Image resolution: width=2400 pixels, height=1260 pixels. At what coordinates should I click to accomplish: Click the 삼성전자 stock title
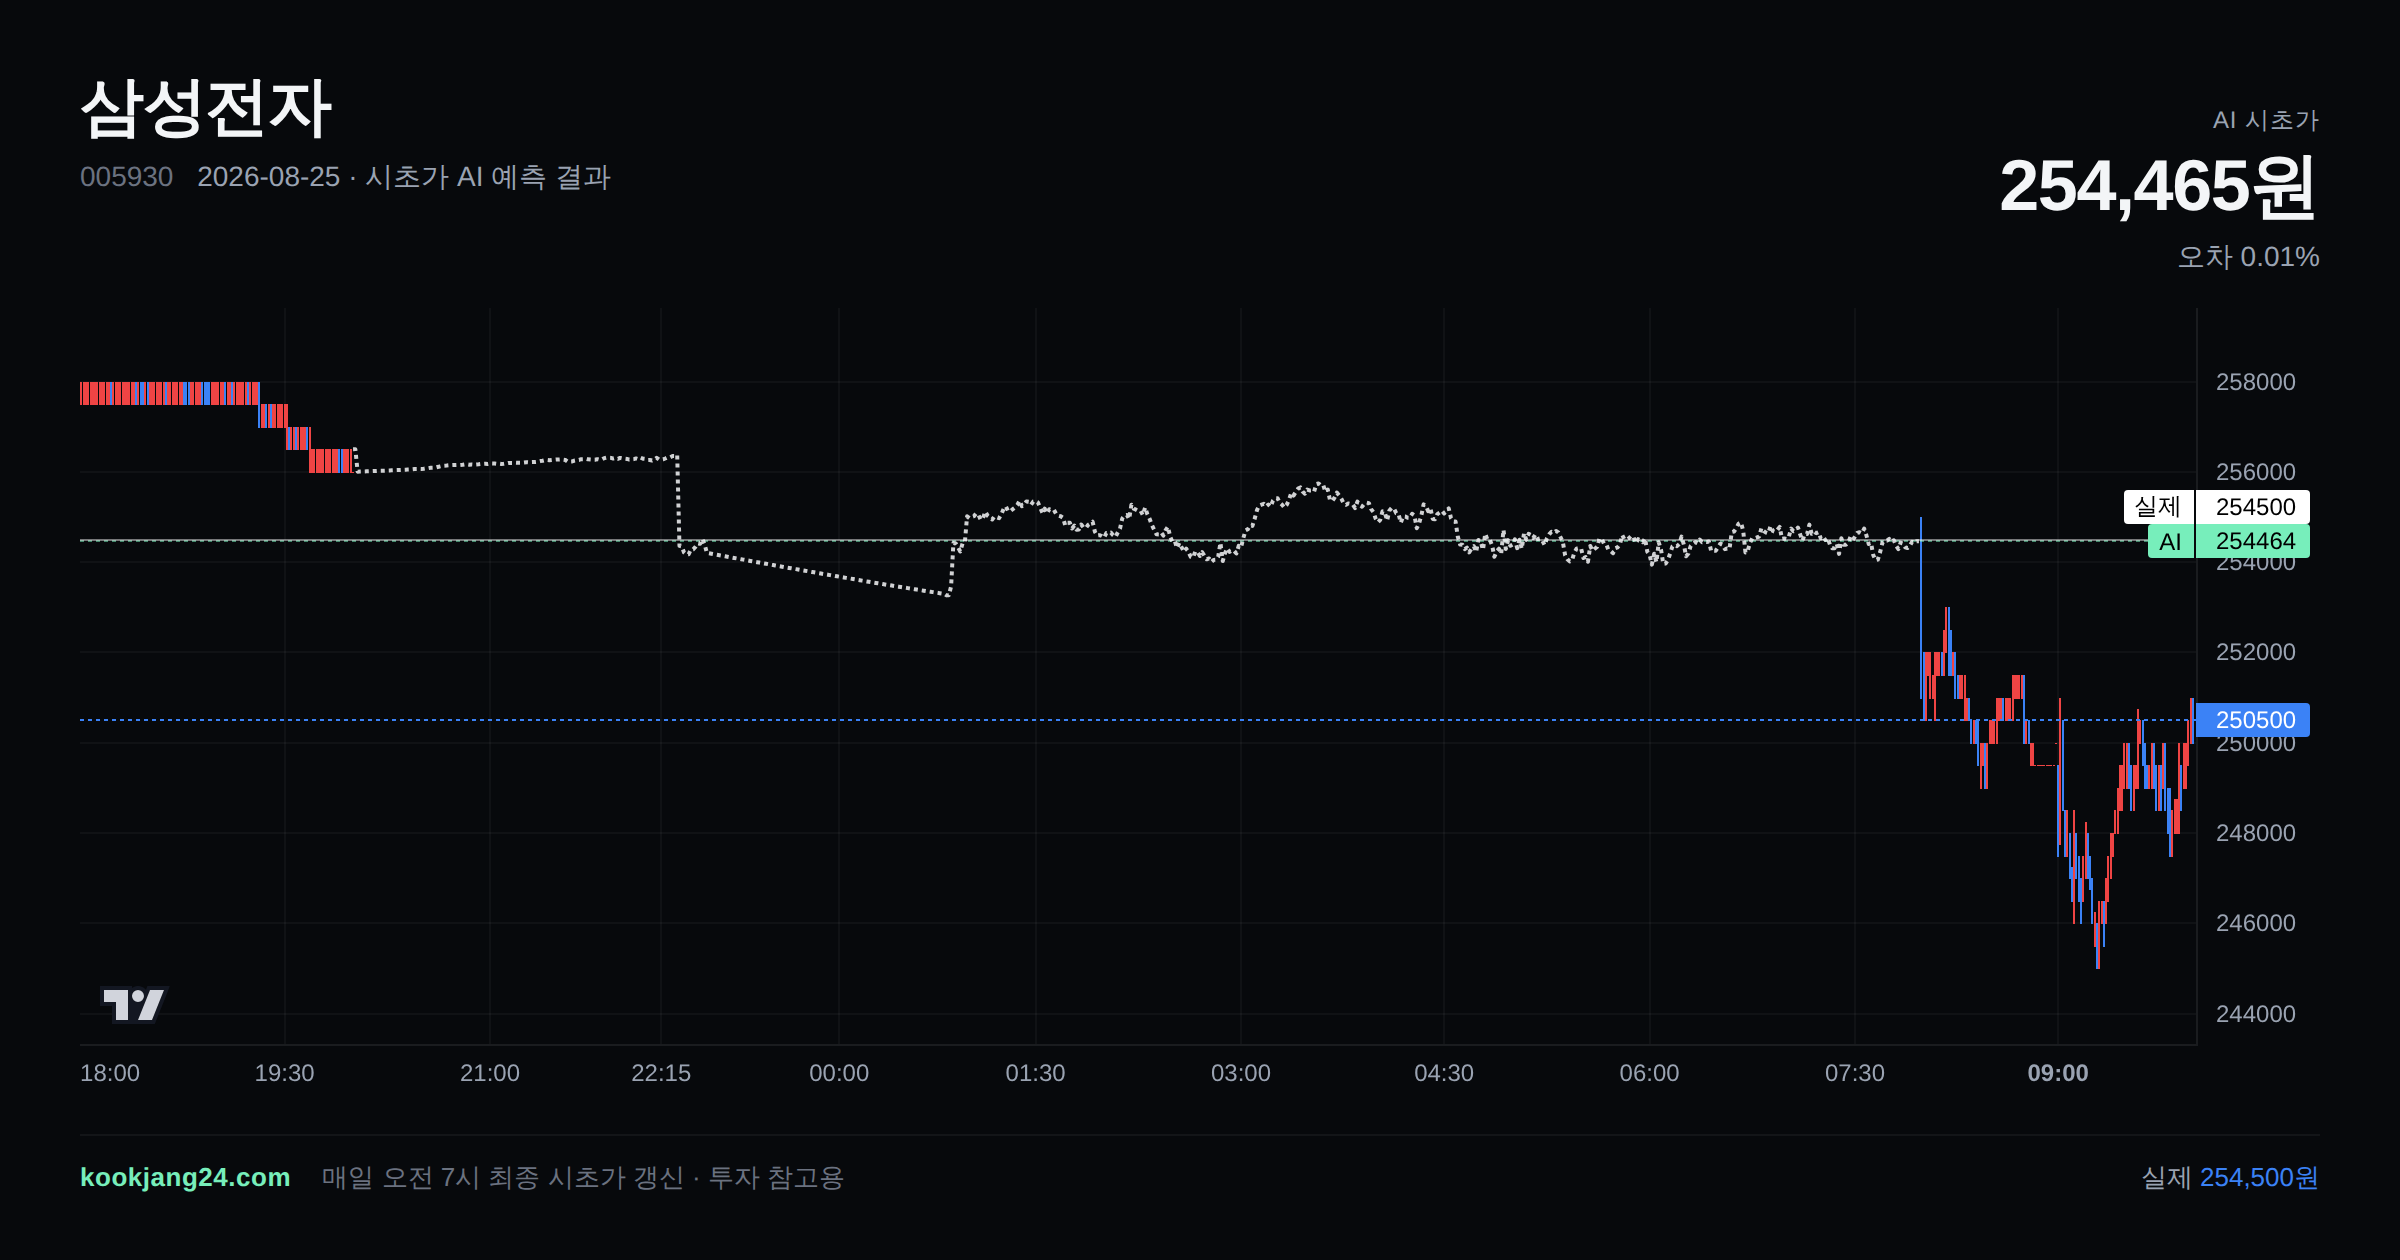[x=206, y=108]
